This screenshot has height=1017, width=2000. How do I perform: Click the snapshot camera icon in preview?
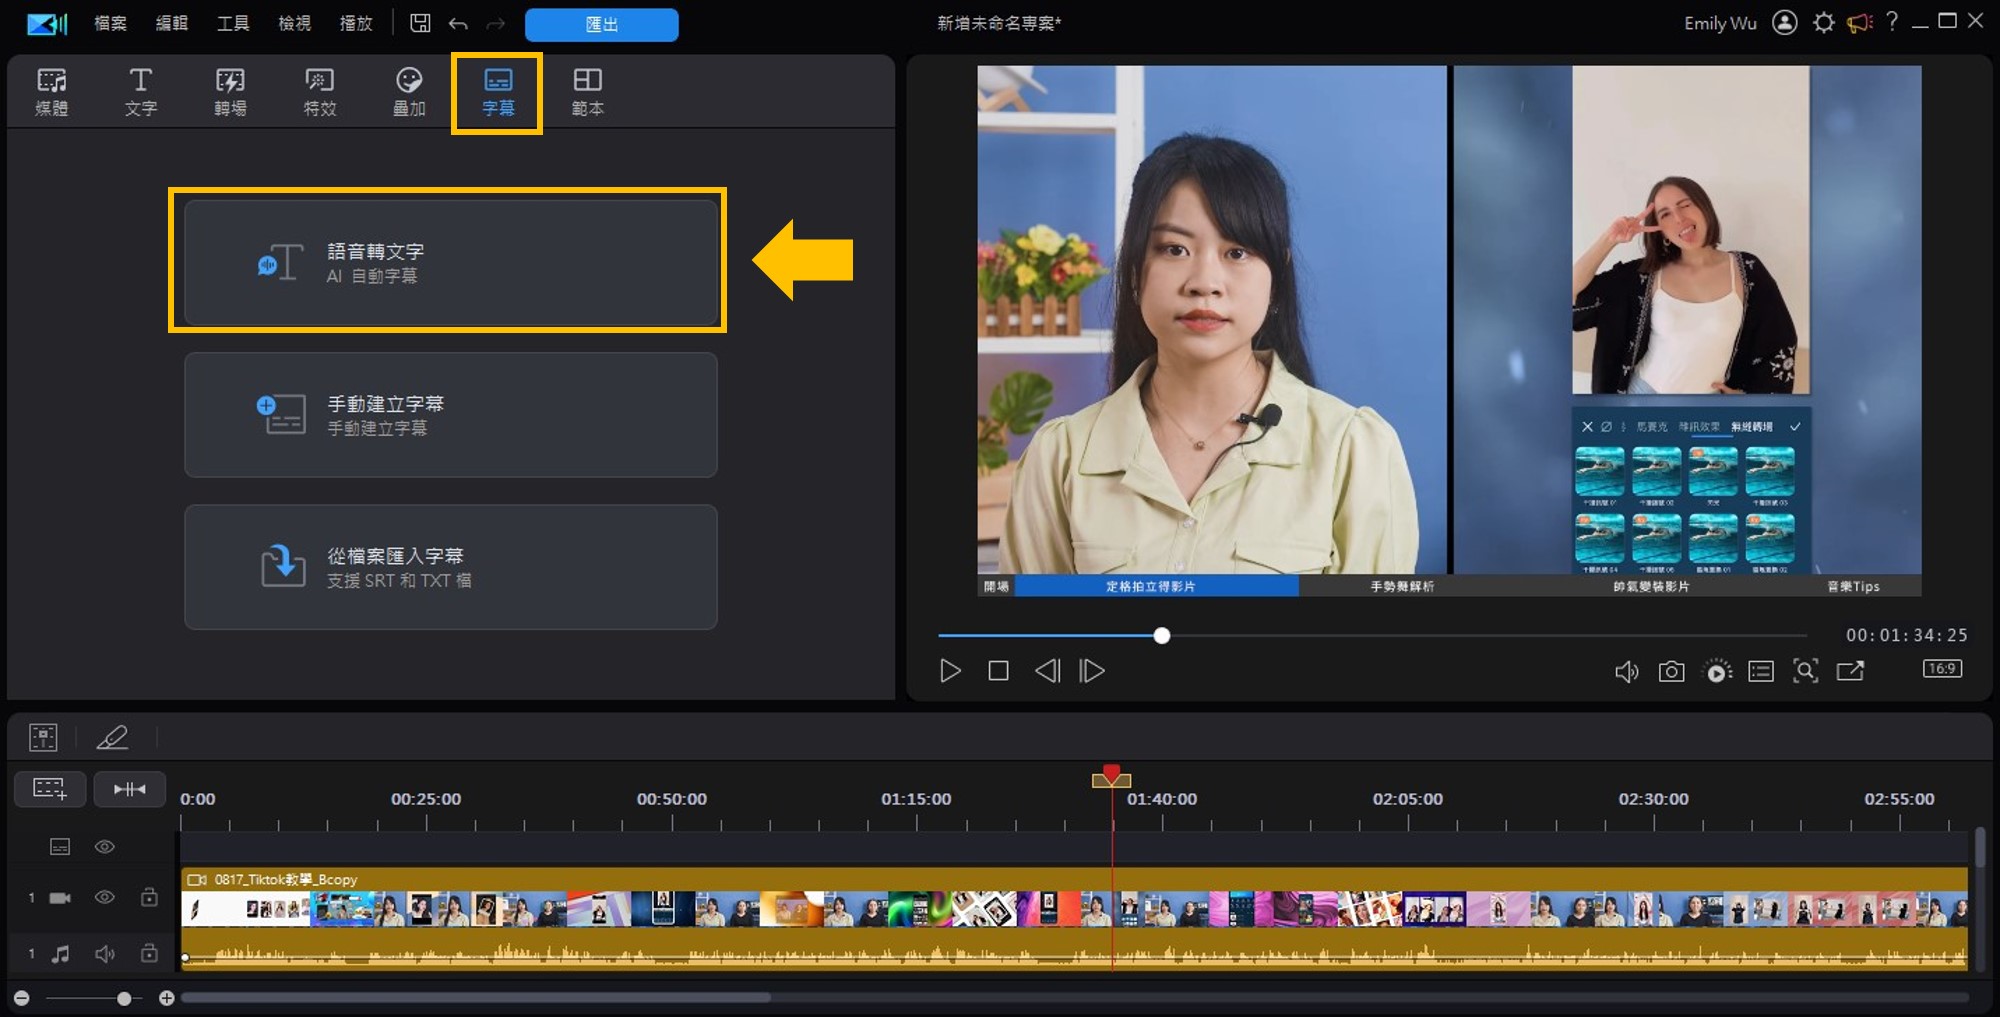coord(1671,671)
